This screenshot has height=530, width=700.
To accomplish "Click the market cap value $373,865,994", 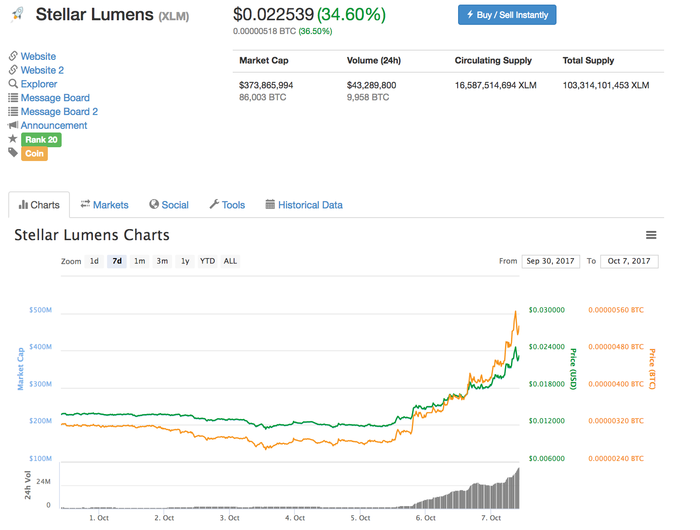I will (266, 85).
